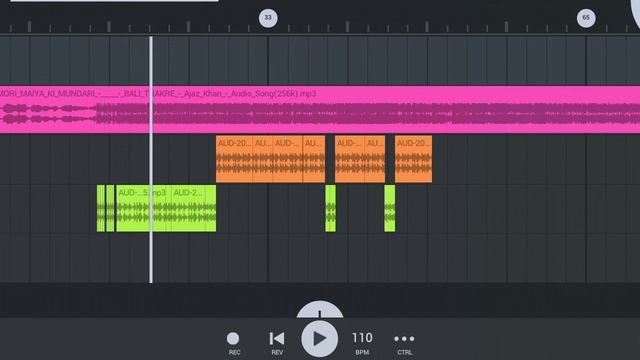Select the pink MORI_MAIYA_KI_MUNDARI audio clip
Viewport: 640px width, 360px height.
(x=320, y=109)
